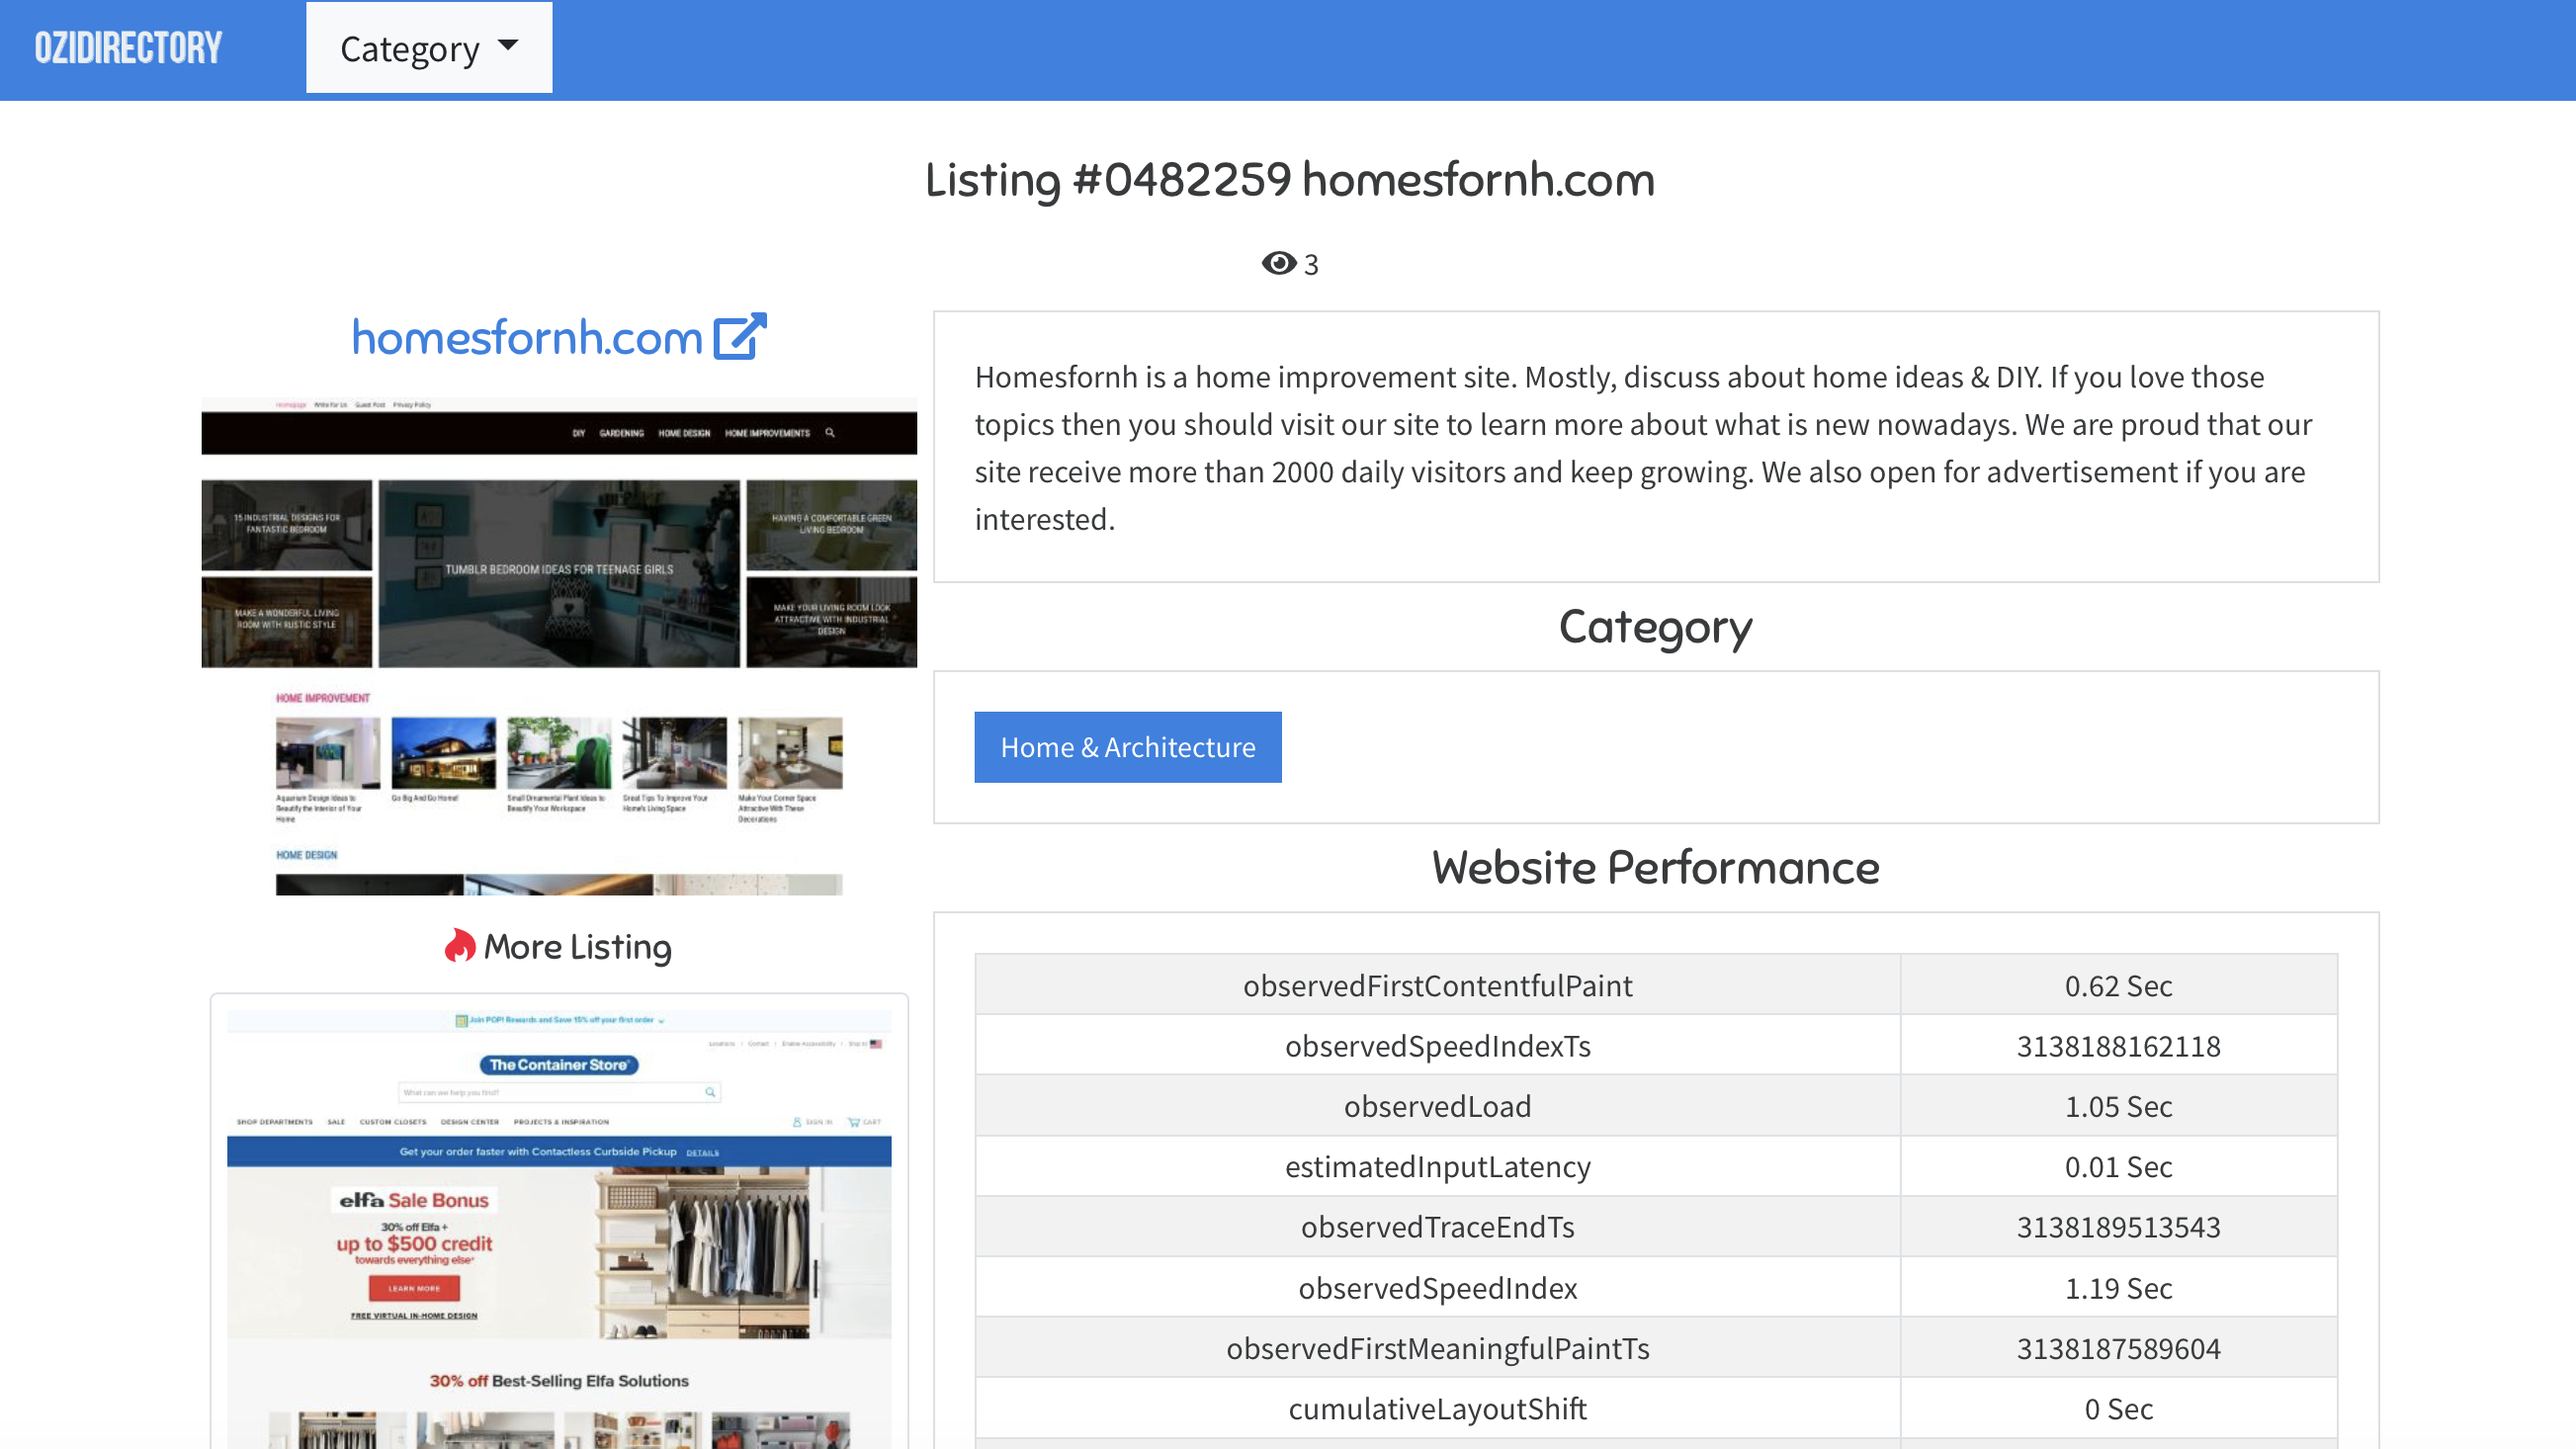Click the Homepage link in homesfornh's top bar
Image resolution: width=2576 pixels, height=1449 pixels.
click(x=292, y=405)
